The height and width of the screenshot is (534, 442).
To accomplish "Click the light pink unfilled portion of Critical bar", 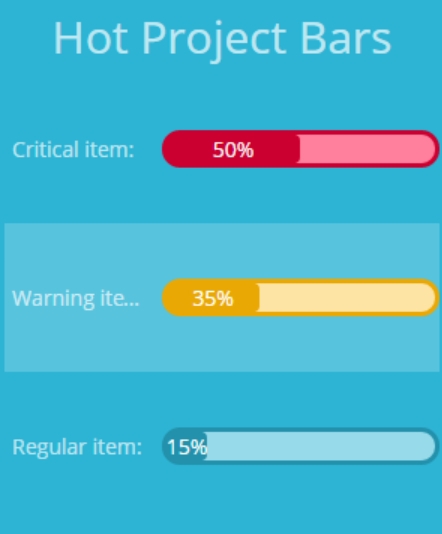I will (x=367, y=149).
